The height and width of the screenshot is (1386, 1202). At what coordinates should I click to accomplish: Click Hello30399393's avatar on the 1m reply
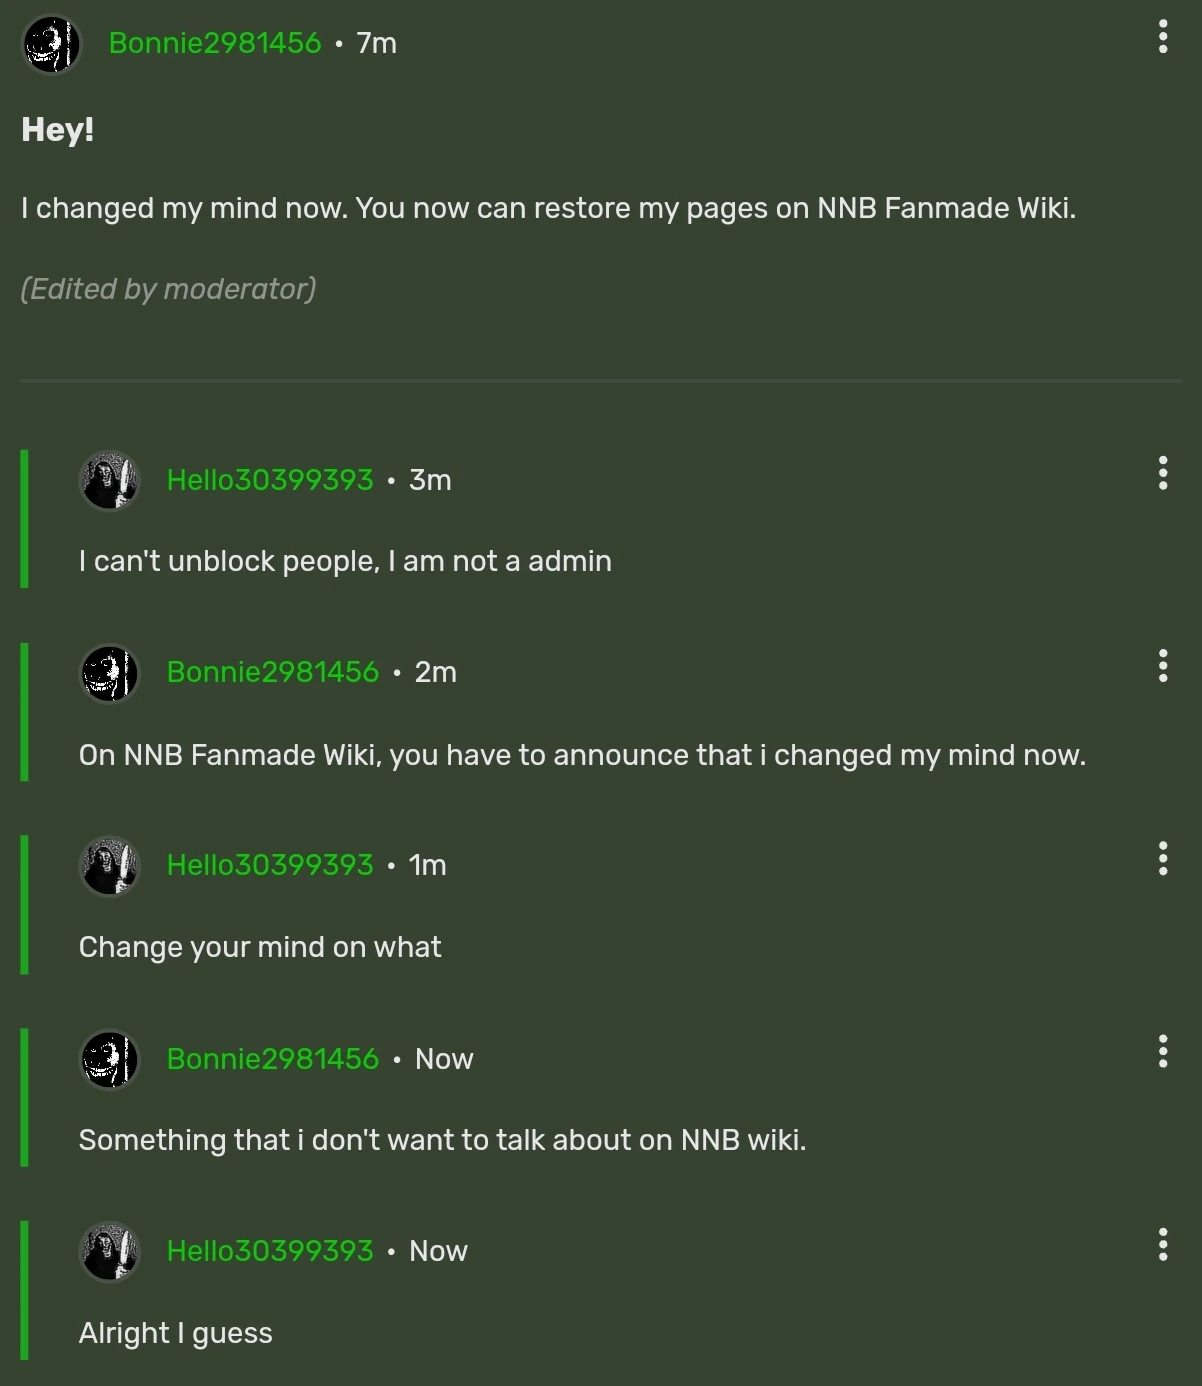pyautogui.click(x=109, y=865)
